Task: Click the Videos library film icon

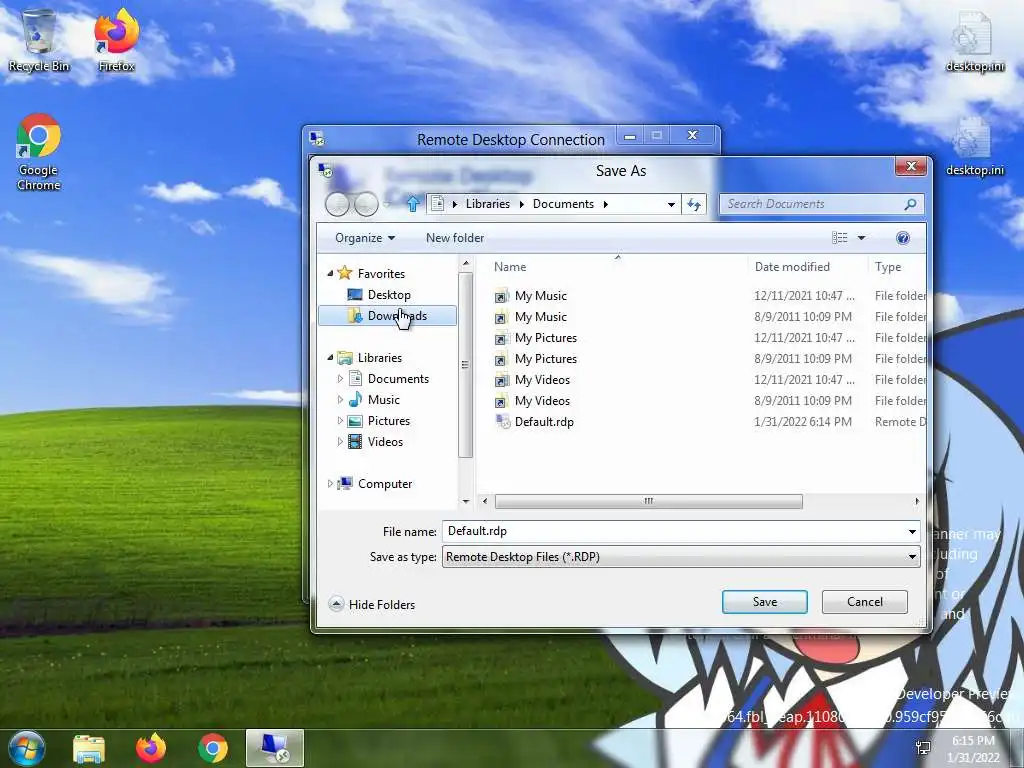Action: (x=355, y=441)
